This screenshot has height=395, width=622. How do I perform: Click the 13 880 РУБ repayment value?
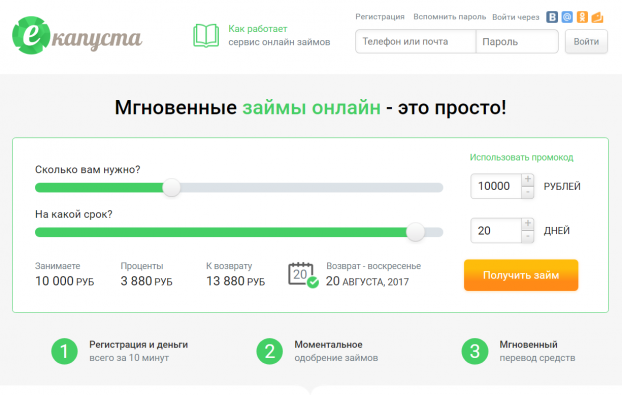235,281
